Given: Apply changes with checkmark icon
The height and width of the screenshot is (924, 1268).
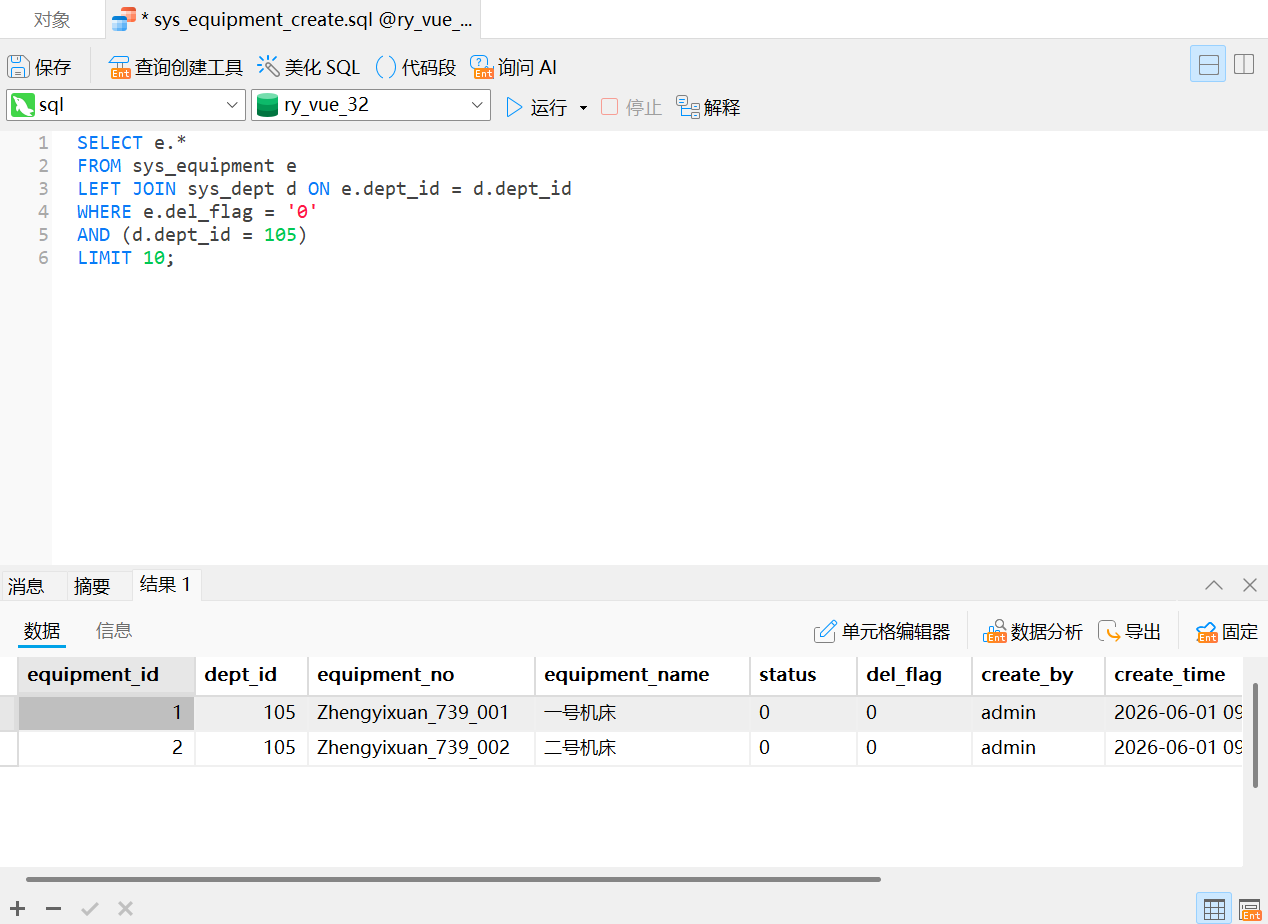Looking at the screenshot, I should pyautogui.click(x=90, y=908).
